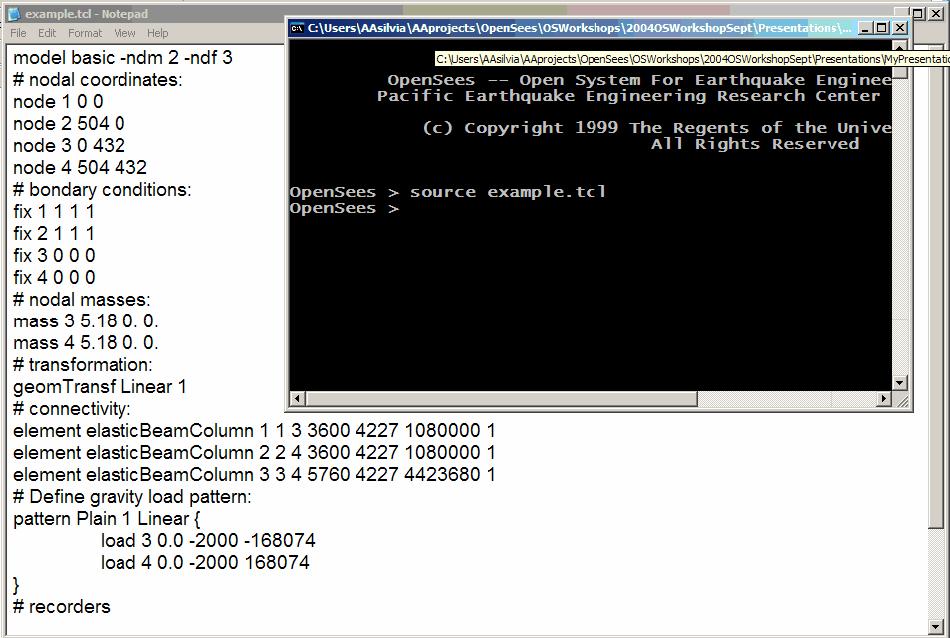Click the comment '# connectivity:'

pyautogui.click(x=71, y=409)
